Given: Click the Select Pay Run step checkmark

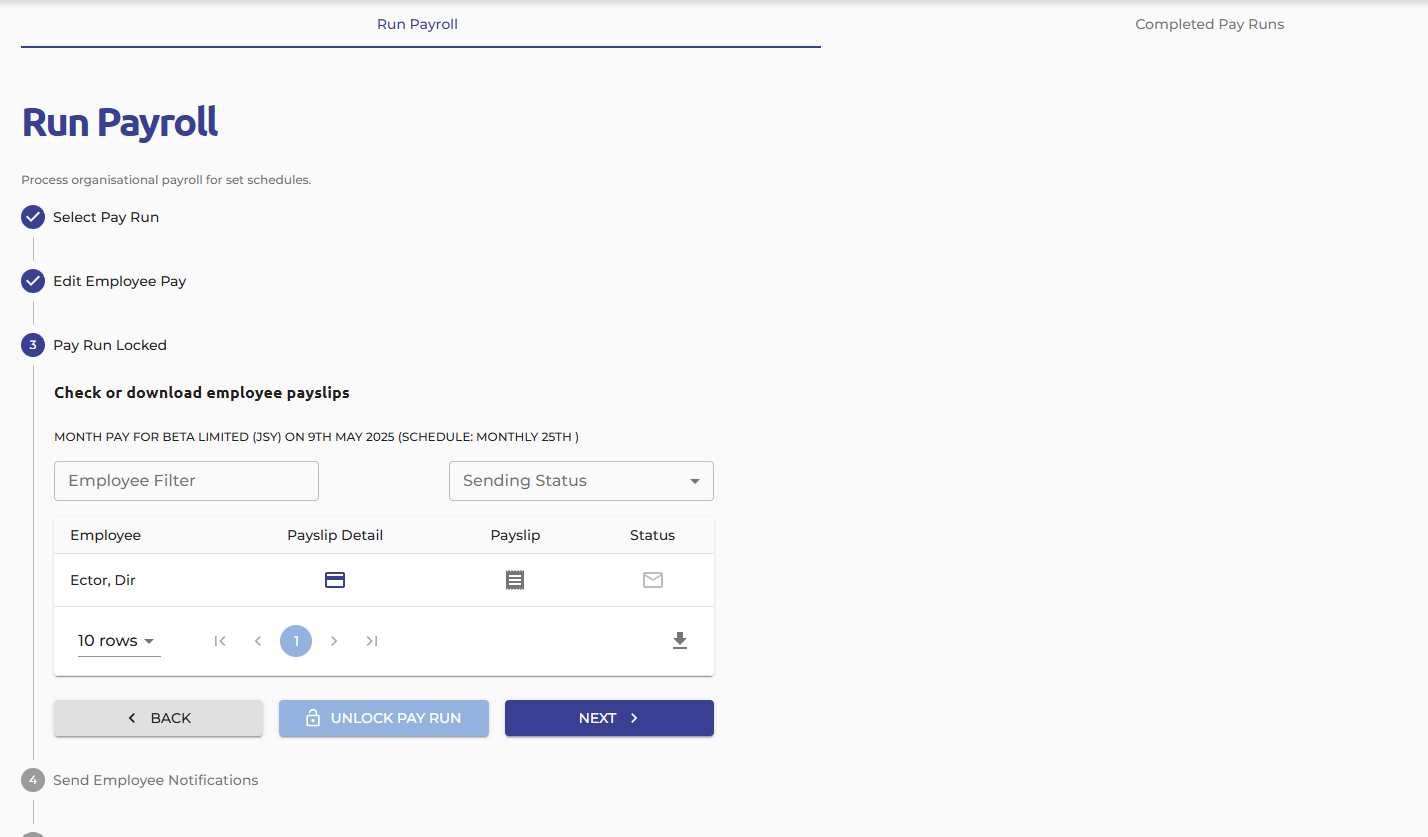Looking at the screenshot, I should [33, 217].
